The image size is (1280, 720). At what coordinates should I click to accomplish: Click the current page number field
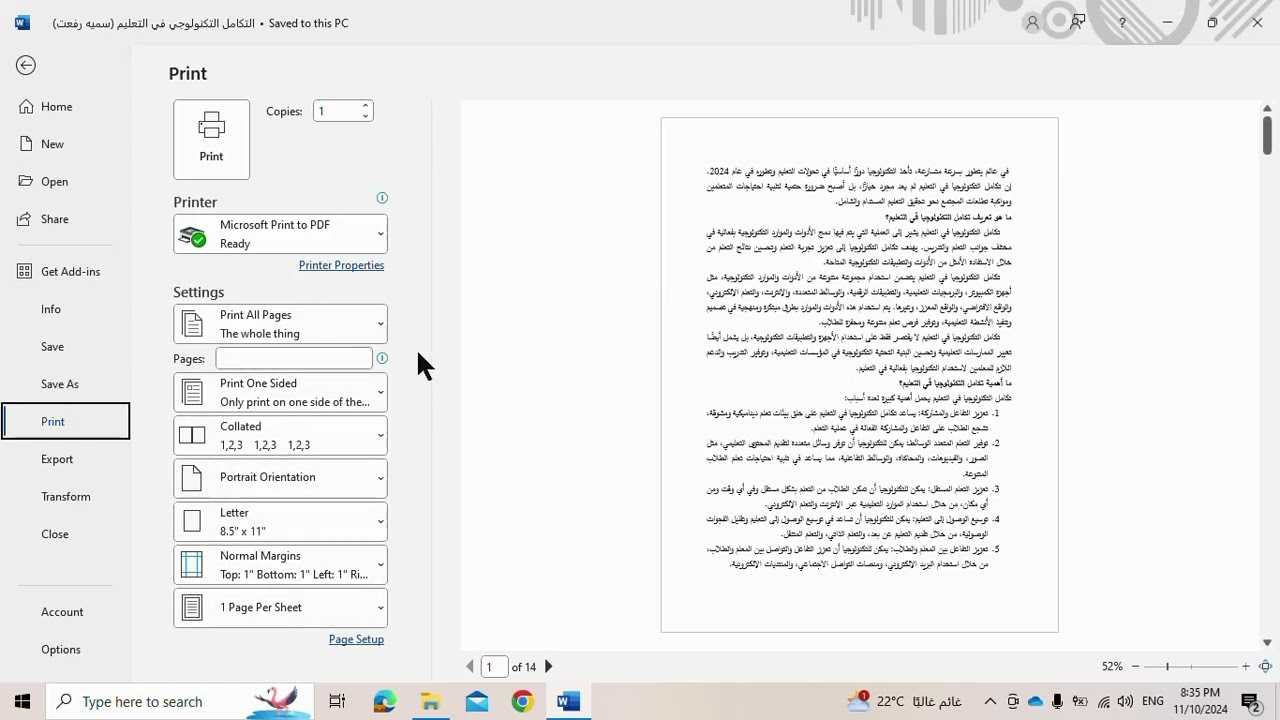tap(494, 666)
